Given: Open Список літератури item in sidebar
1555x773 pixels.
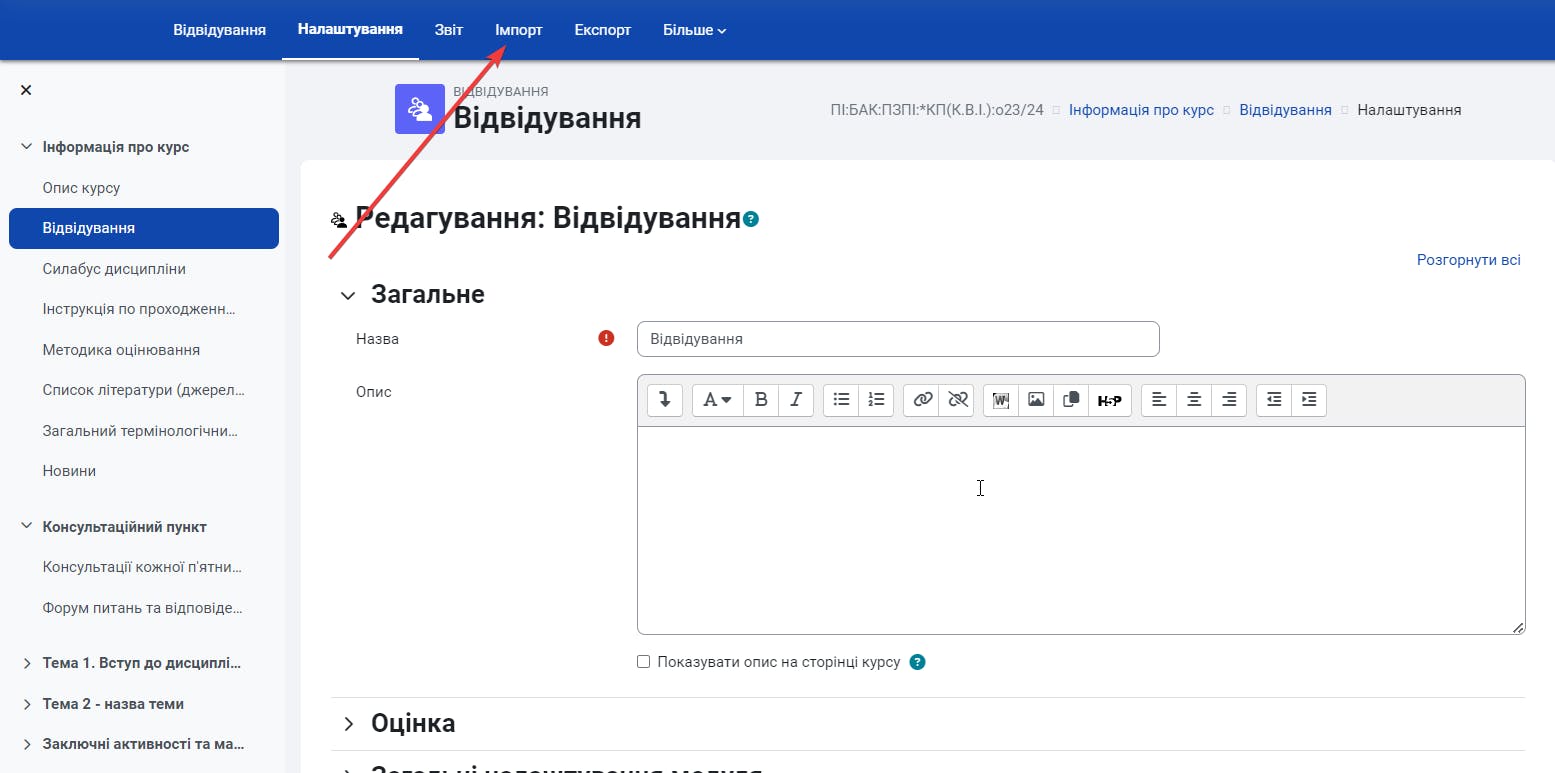Looking at the screenshot, I should point(144,390).
